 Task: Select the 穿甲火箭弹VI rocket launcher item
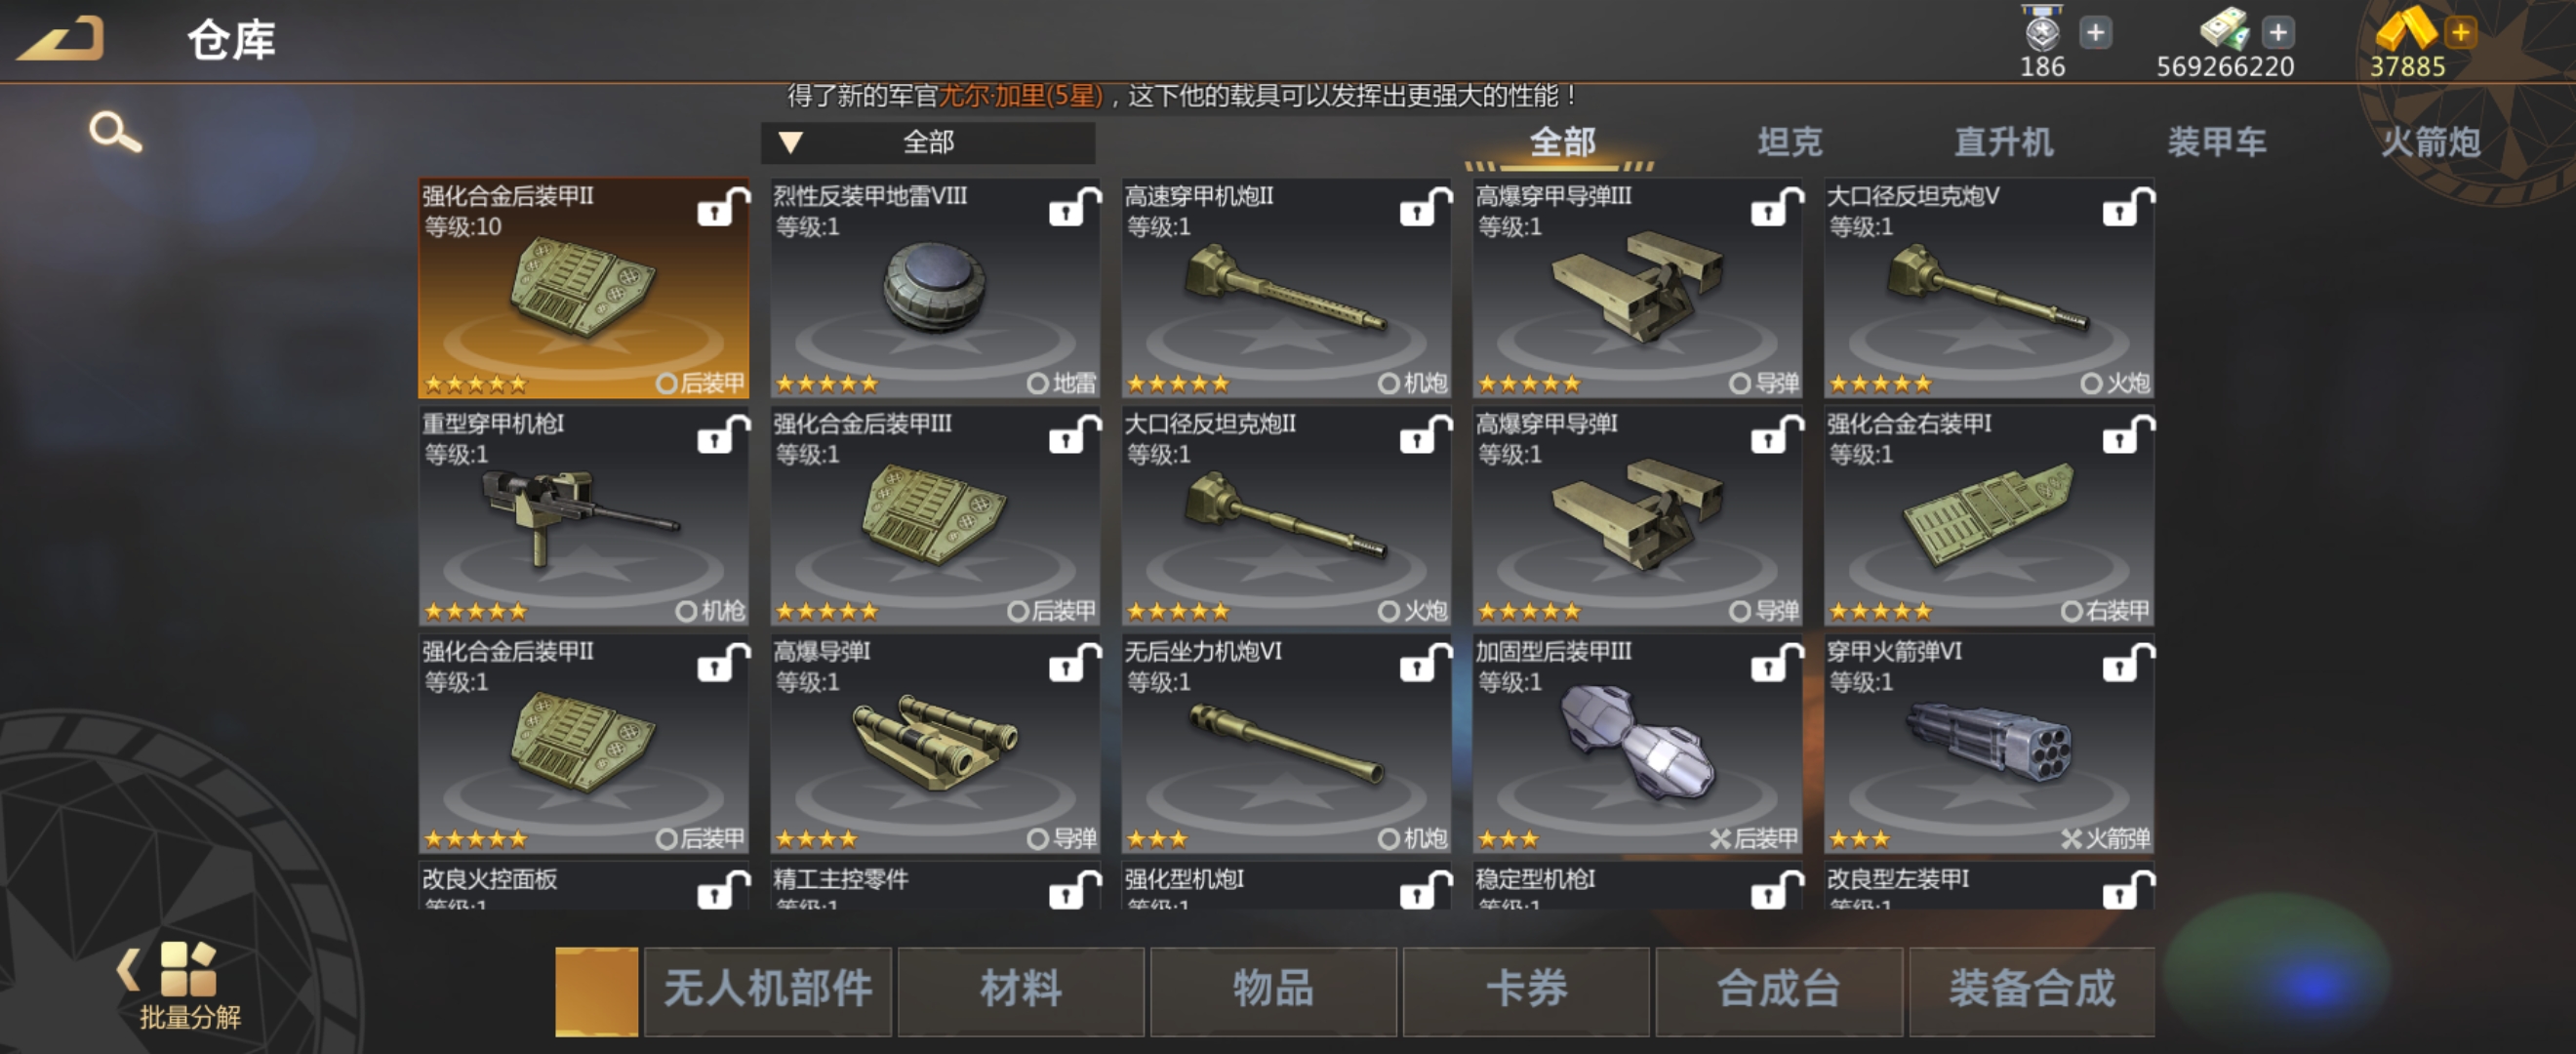(1988, 744)
